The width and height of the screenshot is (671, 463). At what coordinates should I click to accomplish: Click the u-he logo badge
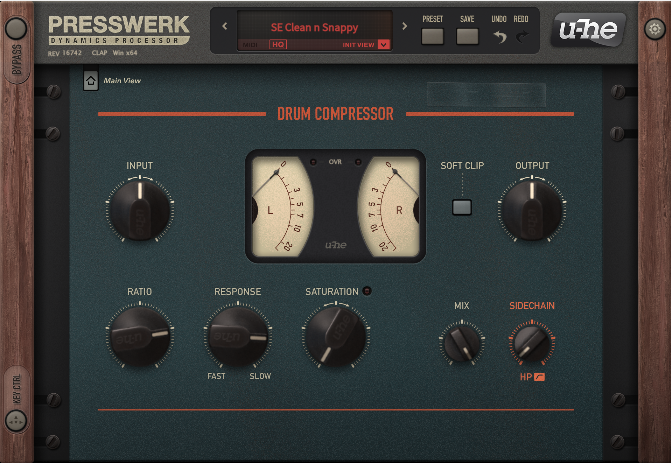pyautogui.click(x=588, y=29)
